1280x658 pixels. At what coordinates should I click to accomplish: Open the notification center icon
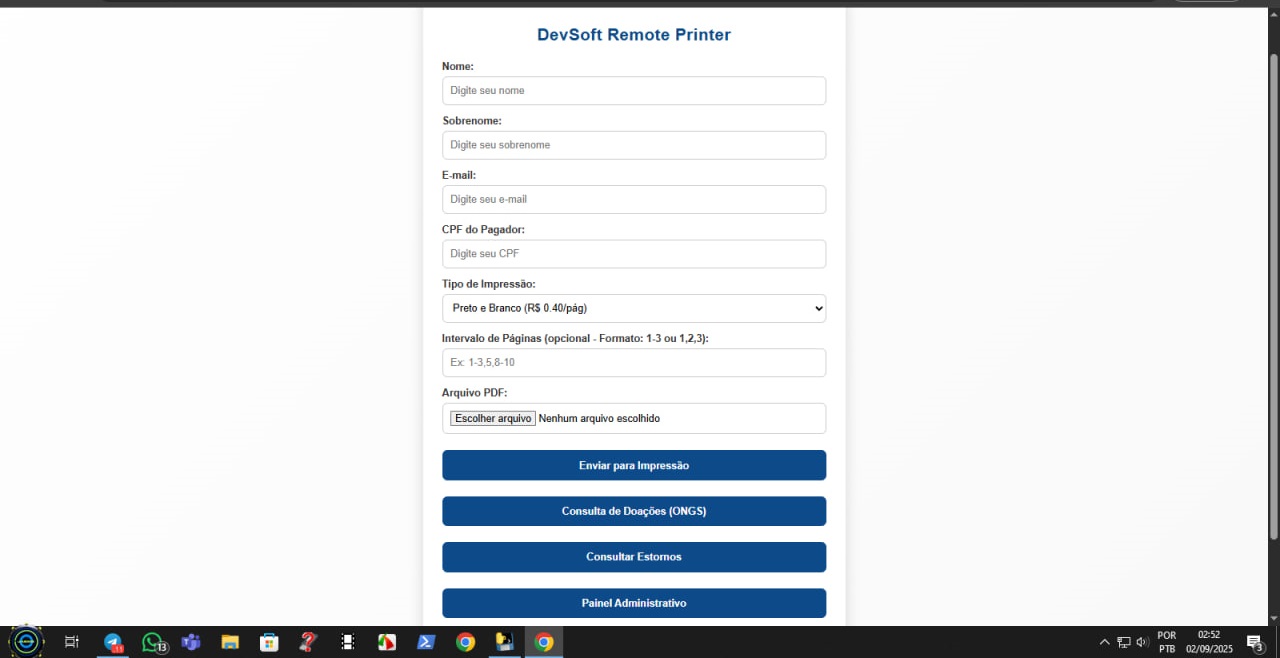[1254, 642]
